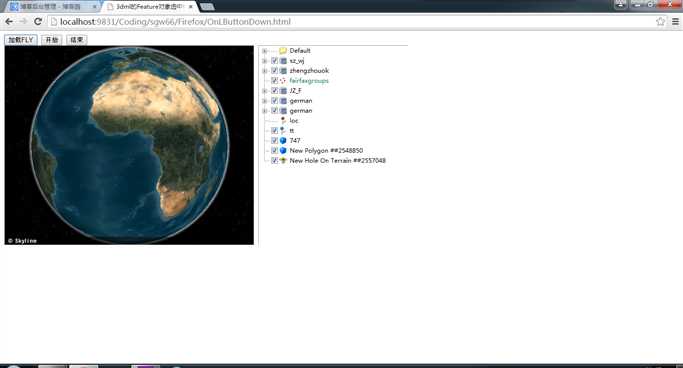Go back to the previous page
Viewport: 683px width, 368px height.
(9, 21)
